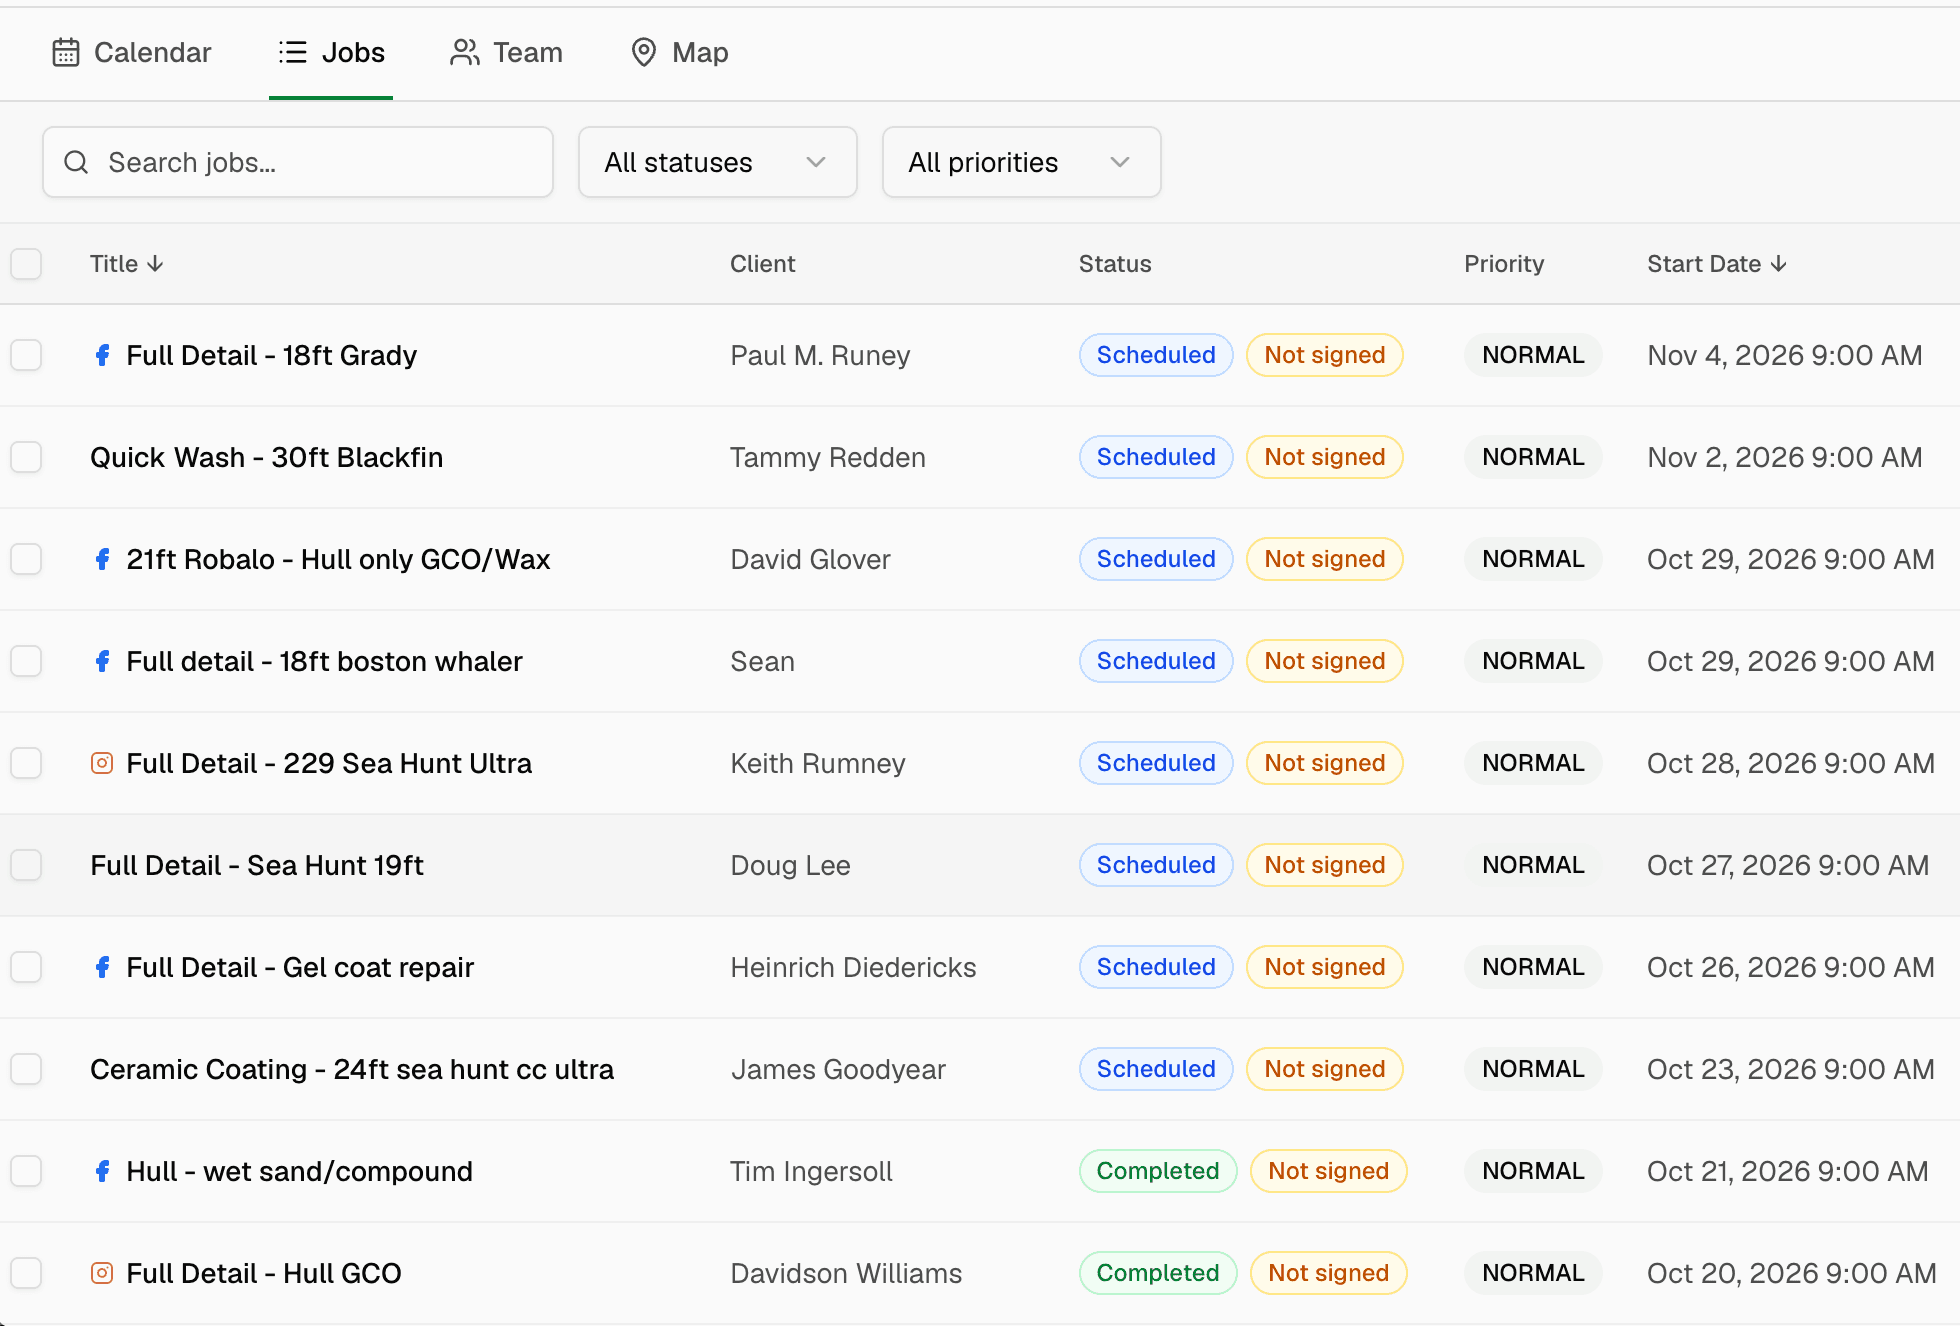This screenshot has height=1326, width=1960.
Task: Click the Facebook icon beside Full Detail - 18ft Grady
Action: point(102,355)
